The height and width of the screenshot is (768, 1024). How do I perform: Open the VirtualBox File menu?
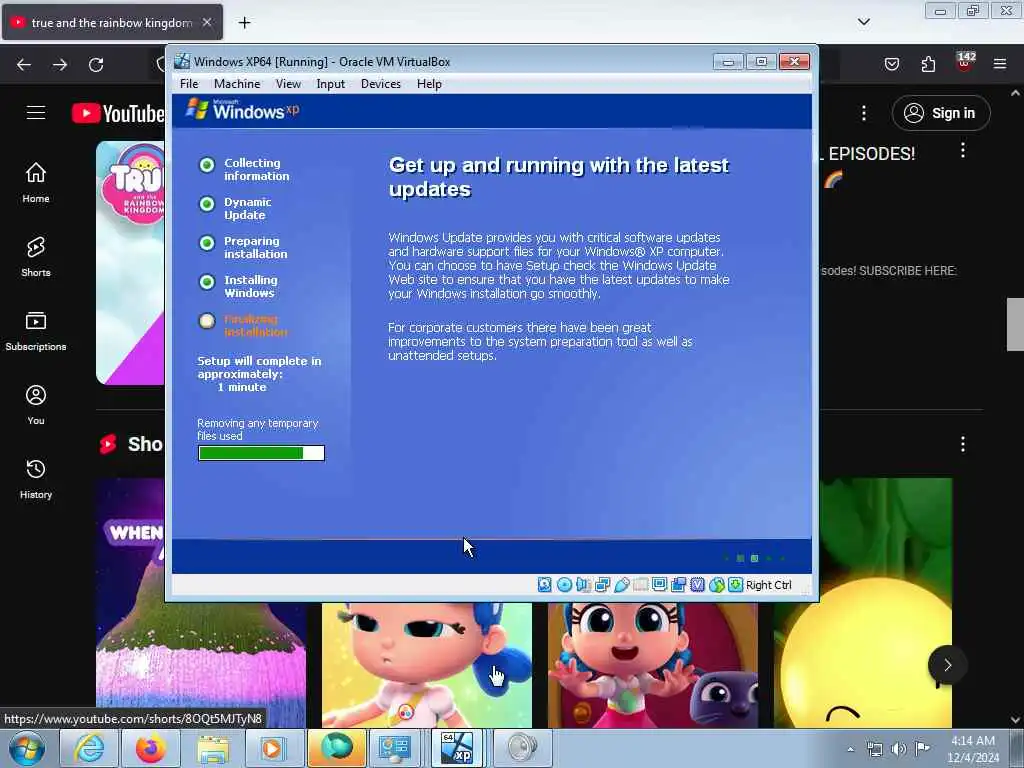(x=189, y=84)
